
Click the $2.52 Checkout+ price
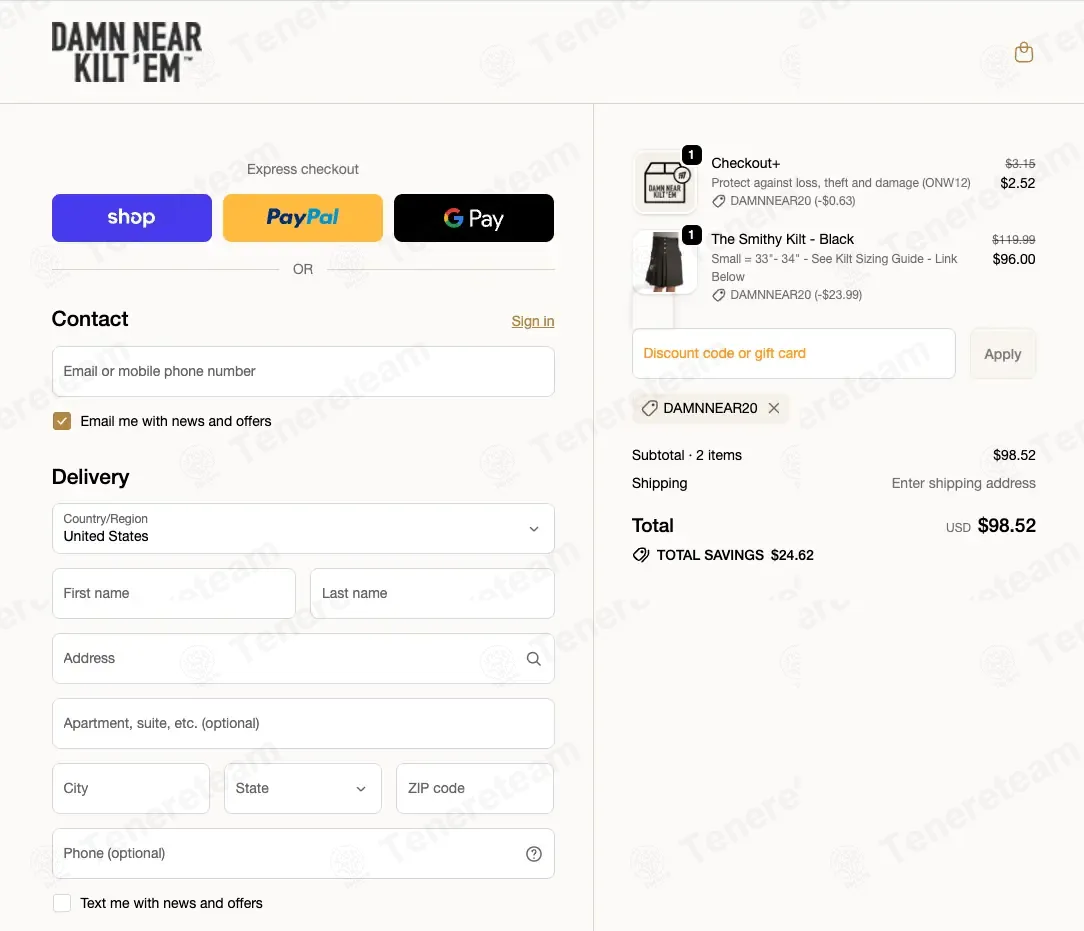(1018, 183)
